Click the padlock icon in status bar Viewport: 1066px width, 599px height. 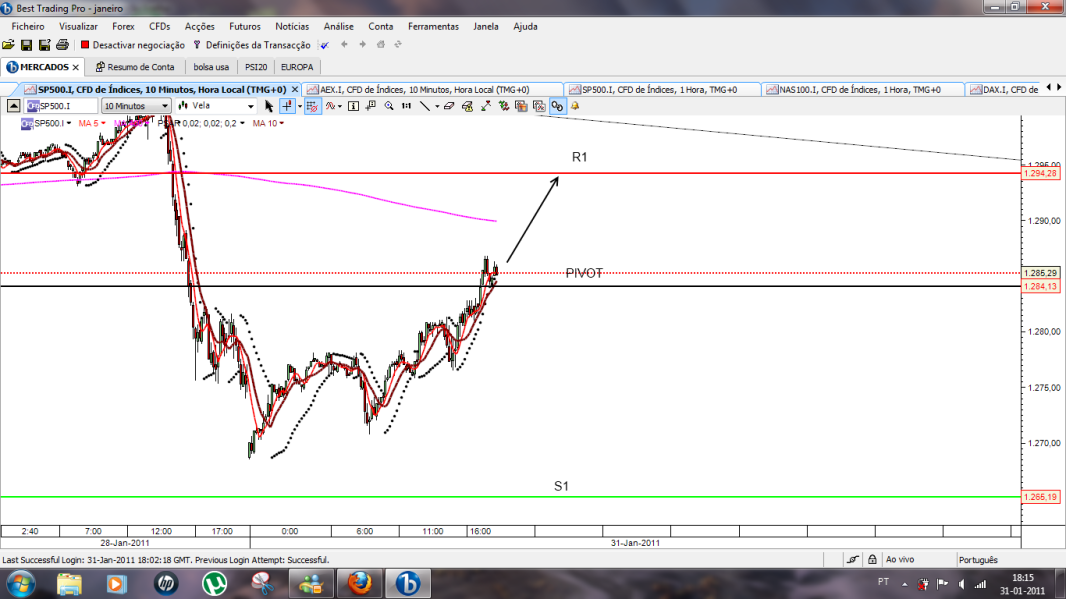point(872,560)
